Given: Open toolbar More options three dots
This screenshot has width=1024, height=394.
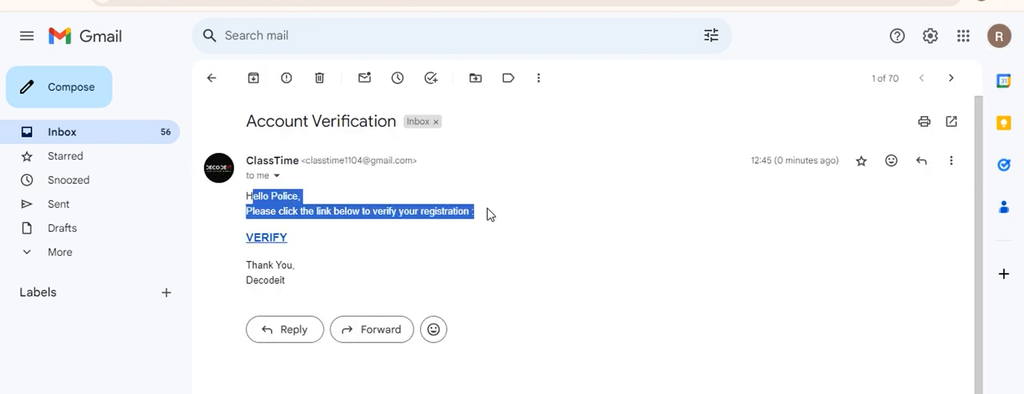Looking at the screenshot, I should pyautogui.click(x=538, y=78).
